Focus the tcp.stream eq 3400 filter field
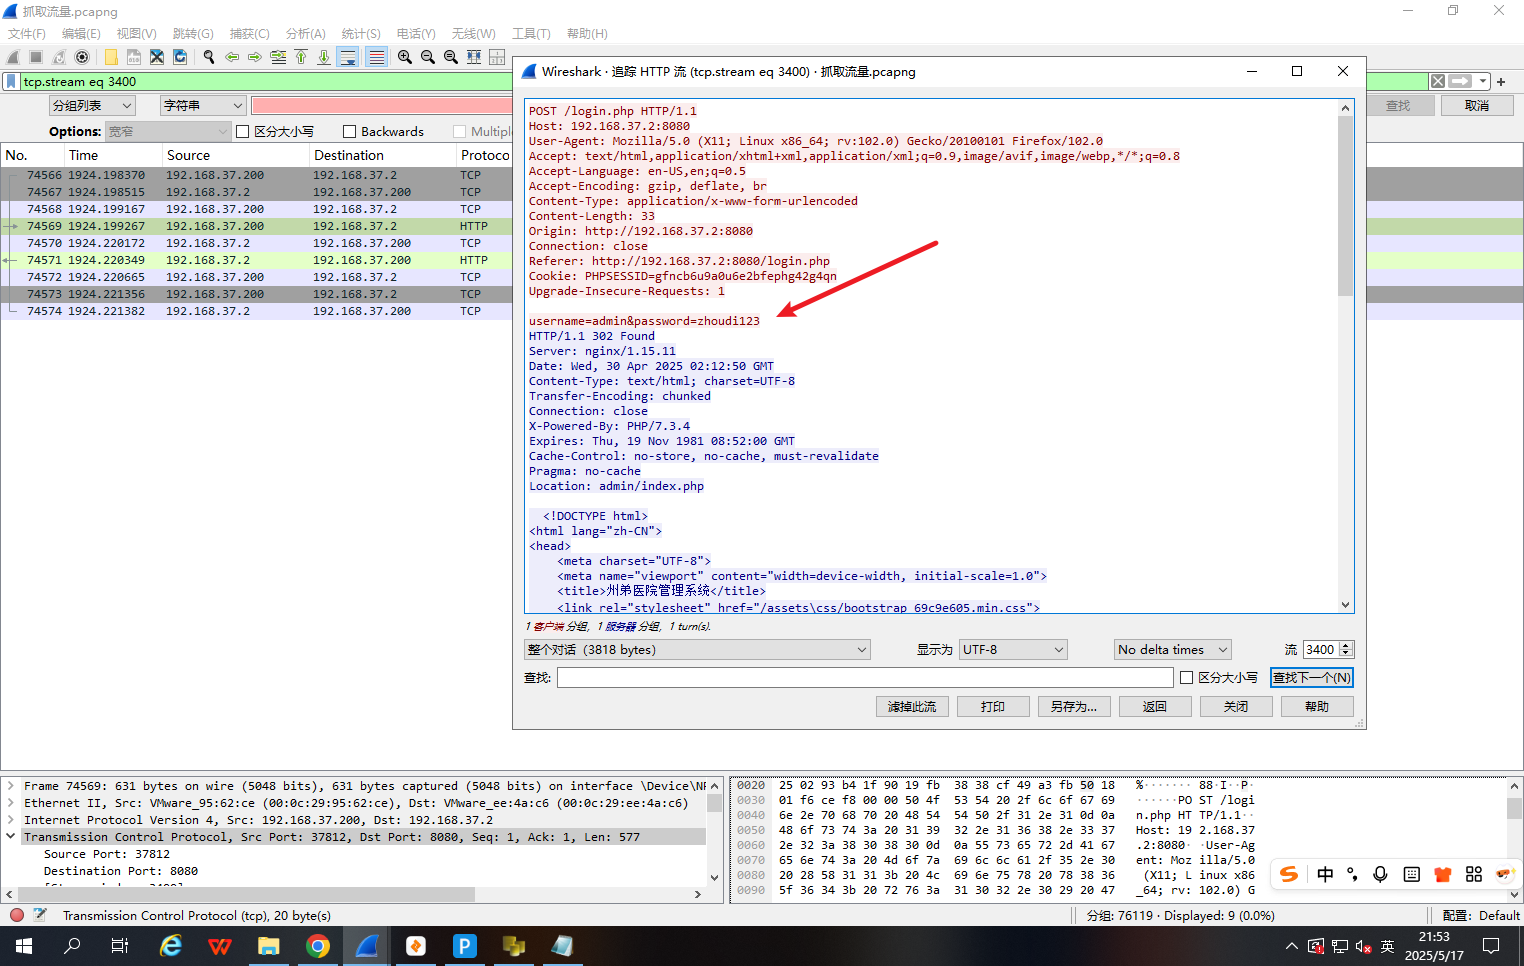 (725, 82)
